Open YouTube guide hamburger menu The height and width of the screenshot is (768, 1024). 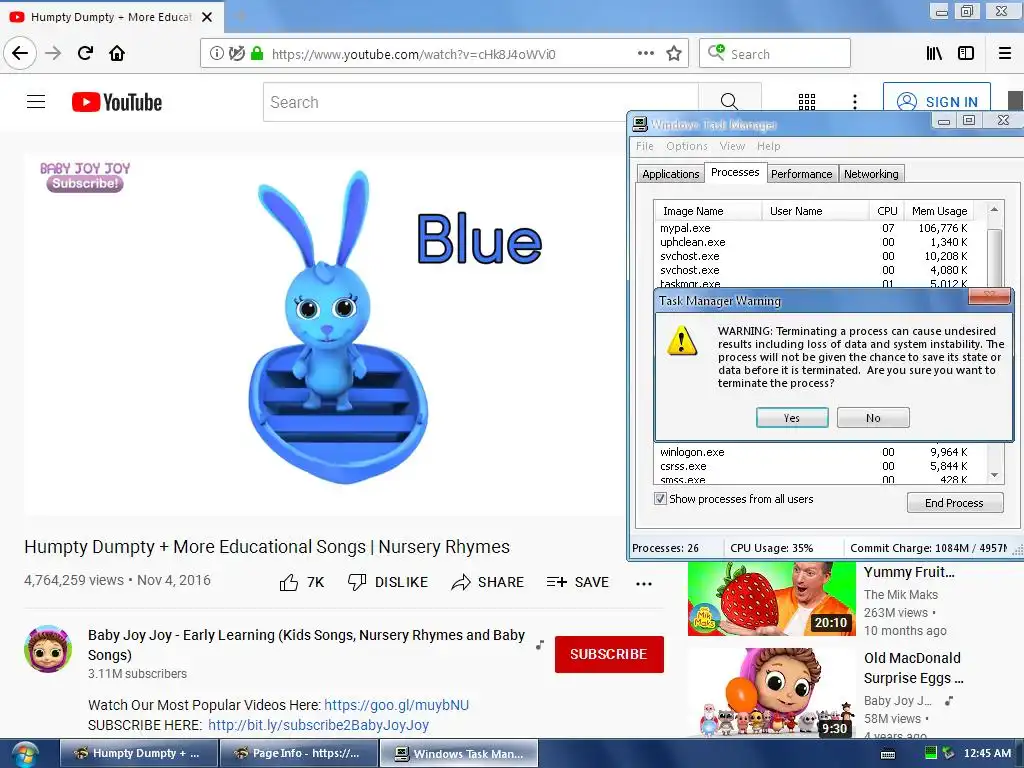click(36, 102)
